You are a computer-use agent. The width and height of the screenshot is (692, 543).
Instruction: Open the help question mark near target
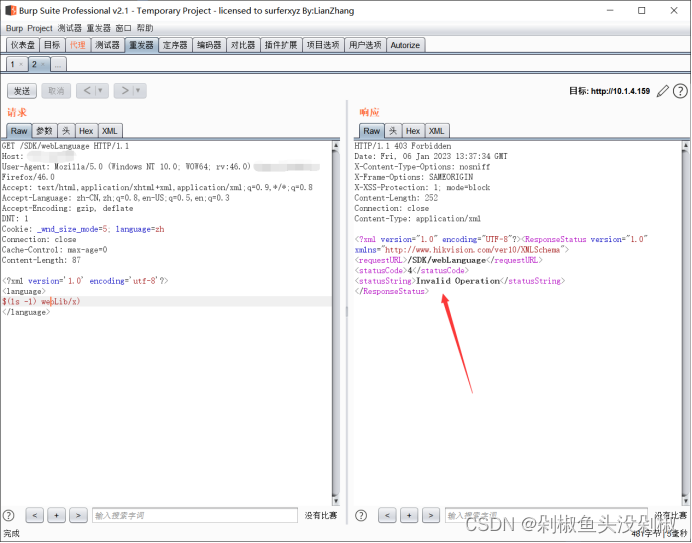point(680,91)
